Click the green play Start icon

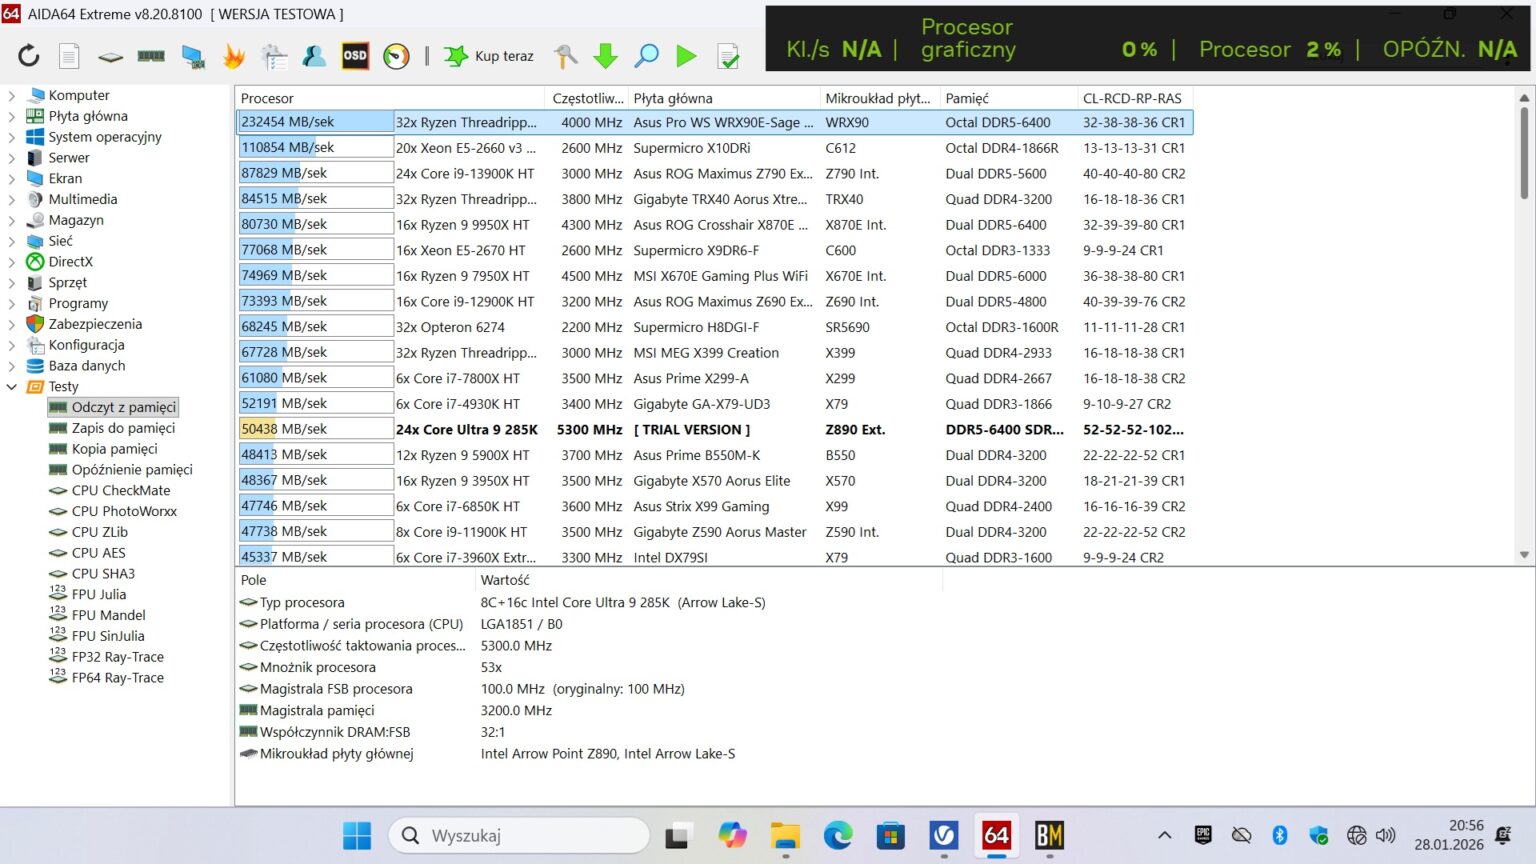pyautogui.click(x=686, y=56)
